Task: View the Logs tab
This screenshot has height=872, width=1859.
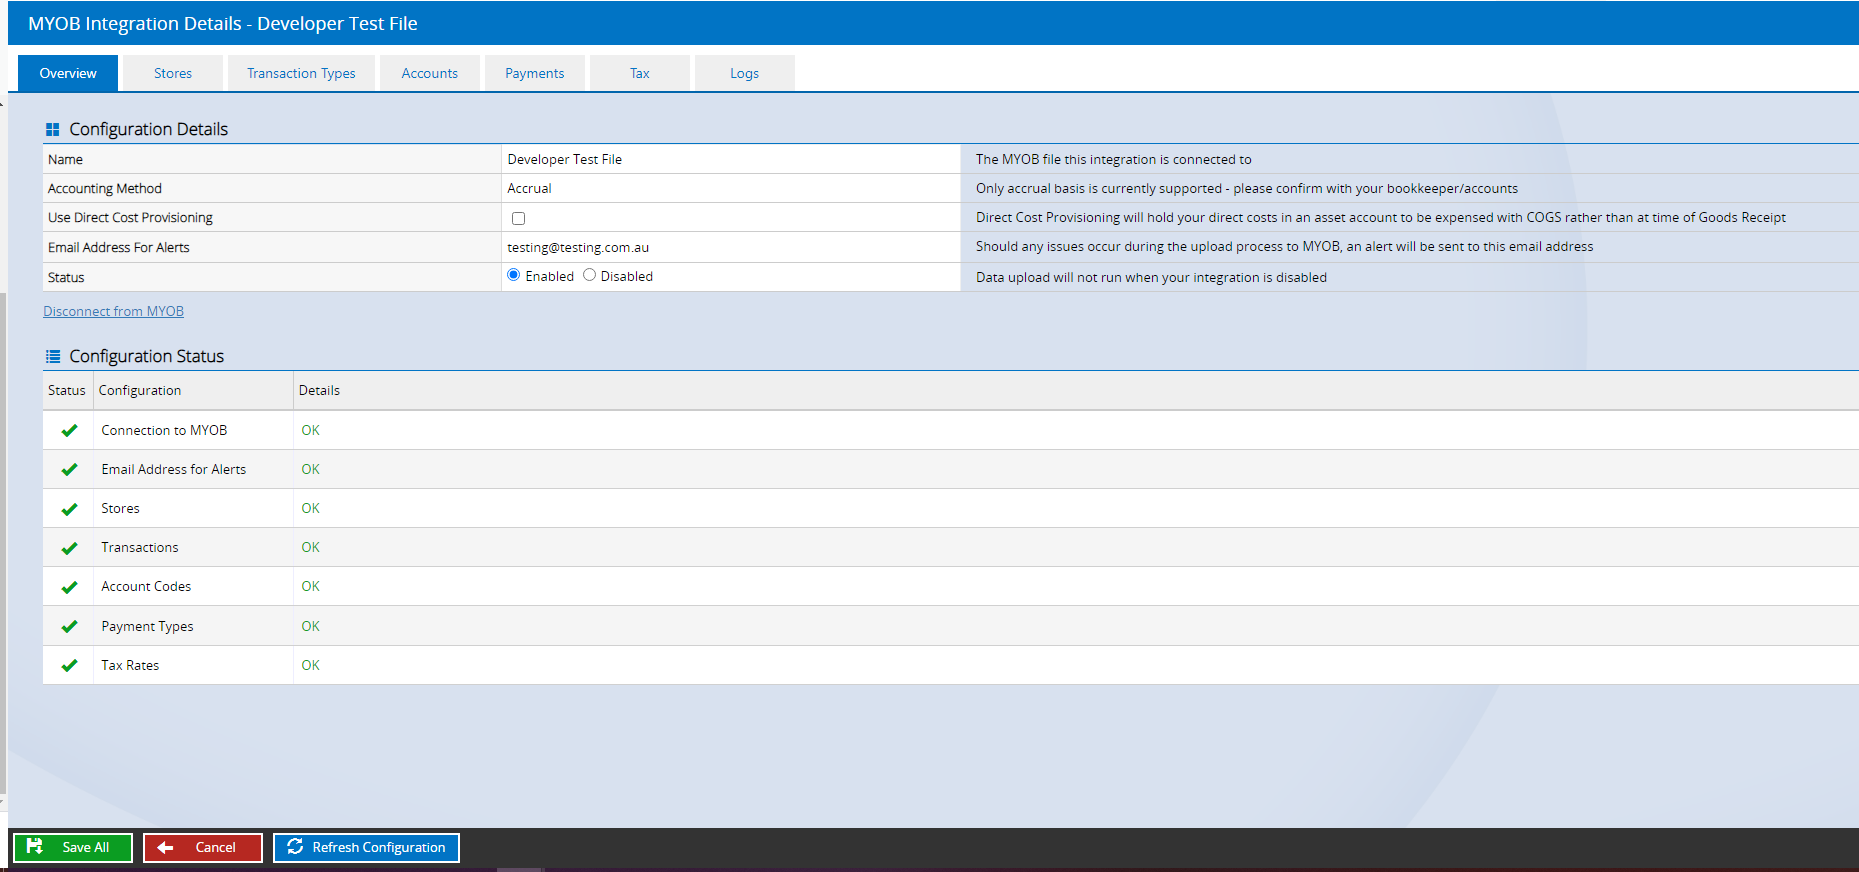Action: (745, 73)
